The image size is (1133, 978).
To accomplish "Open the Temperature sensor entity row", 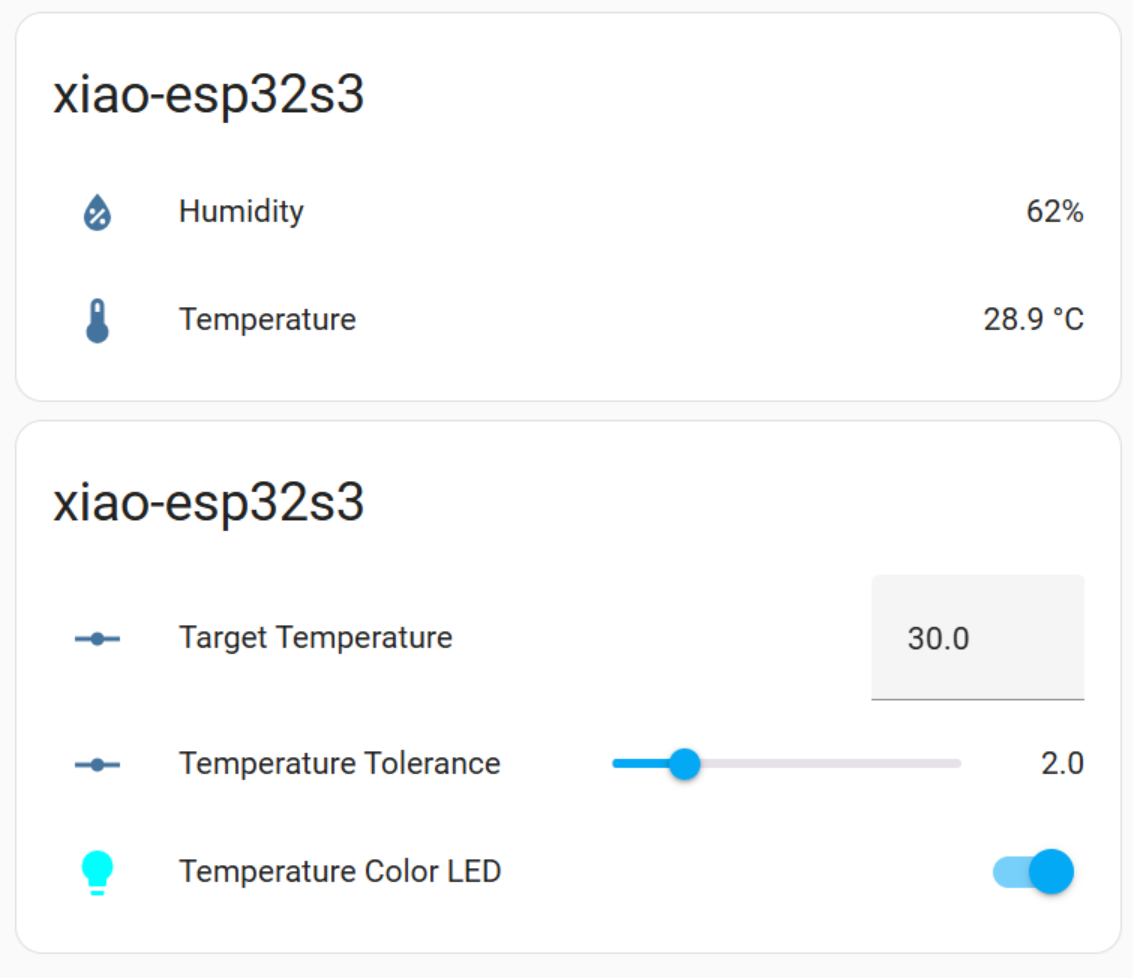I will coord(568,320).
